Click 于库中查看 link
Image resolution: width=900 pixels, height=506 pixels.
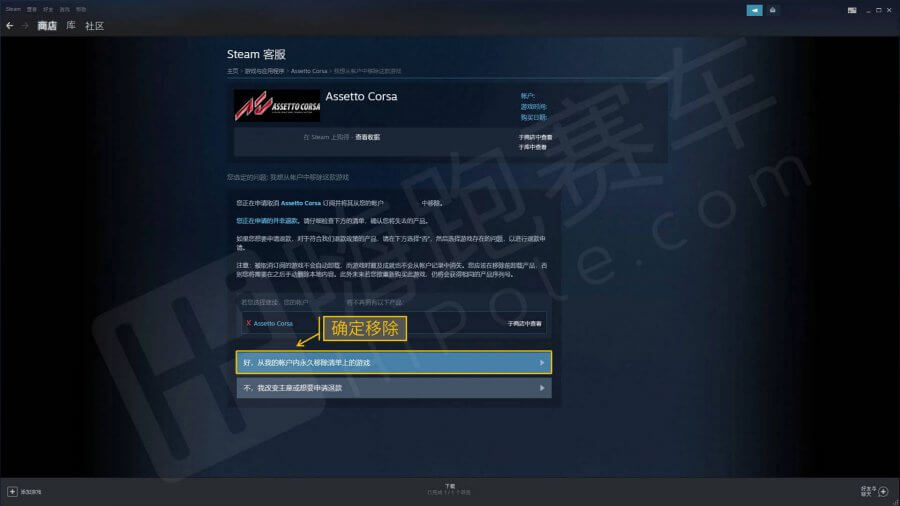[x=533, y=147]
